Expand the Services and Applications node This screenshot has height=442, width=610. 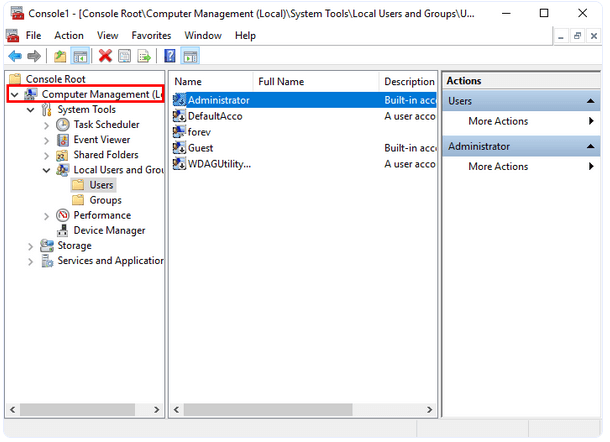[30, 261]
